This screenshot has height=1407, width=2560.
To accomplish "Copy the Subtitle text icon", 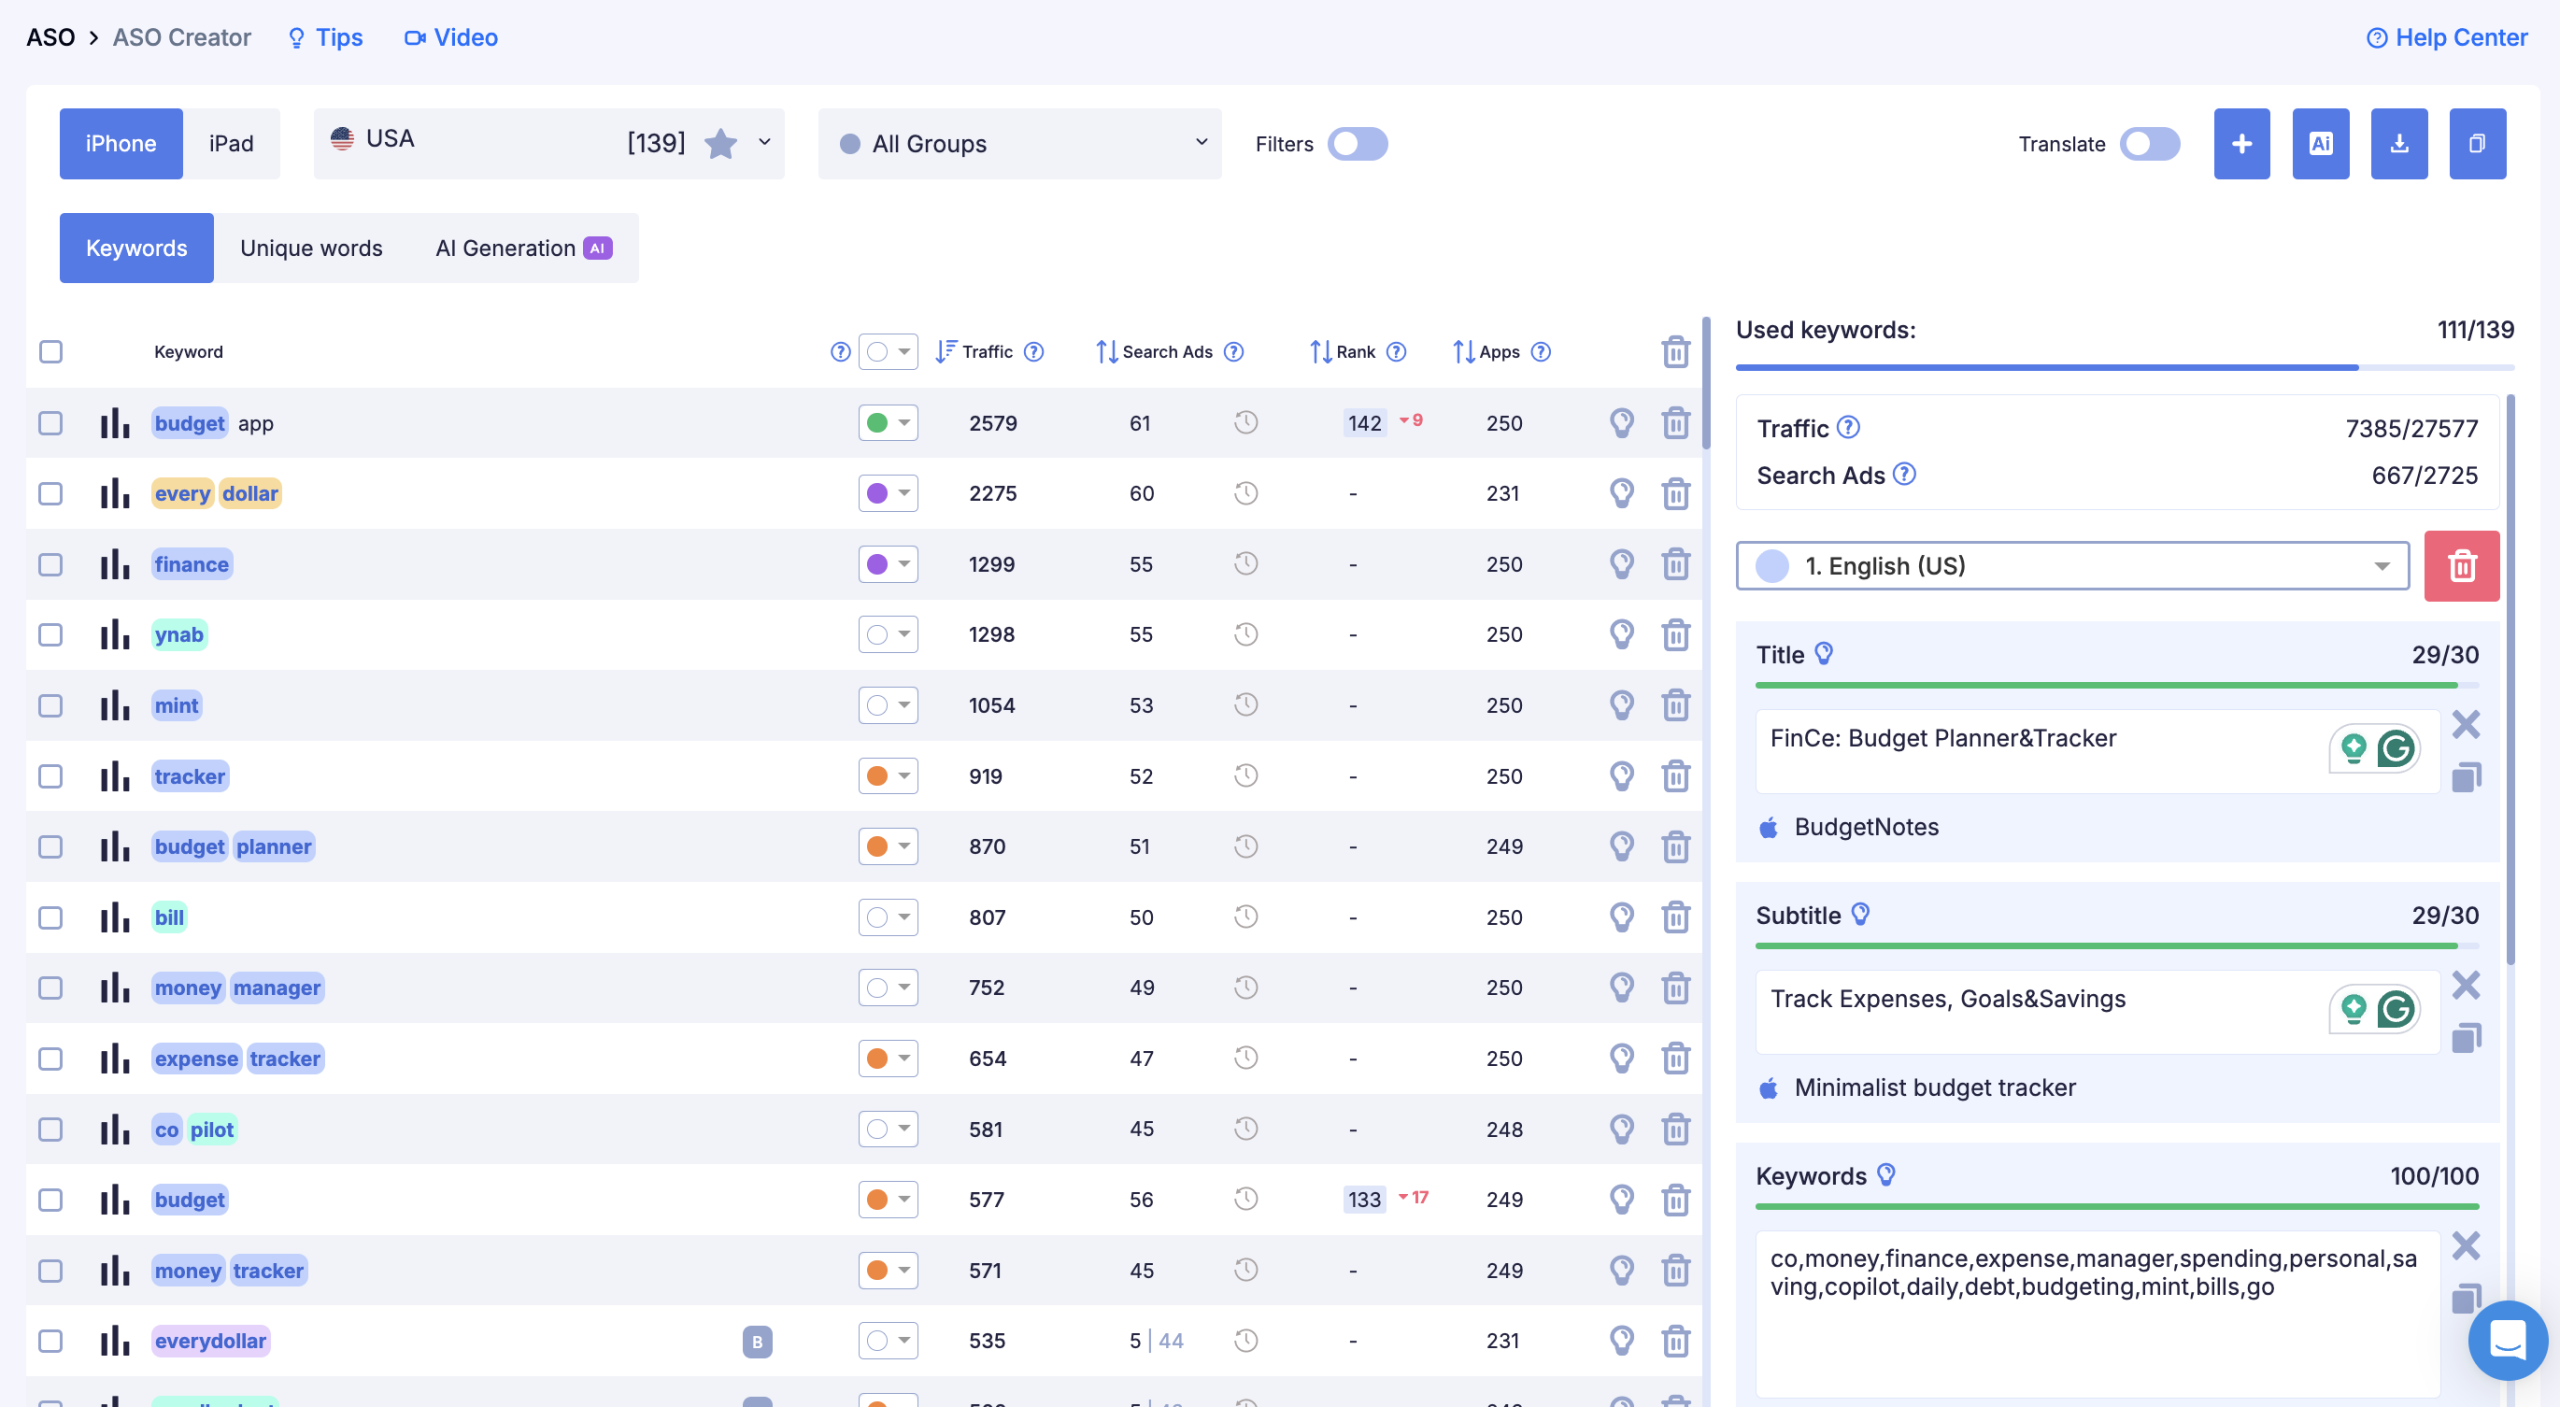I will coord(2465,1038).
